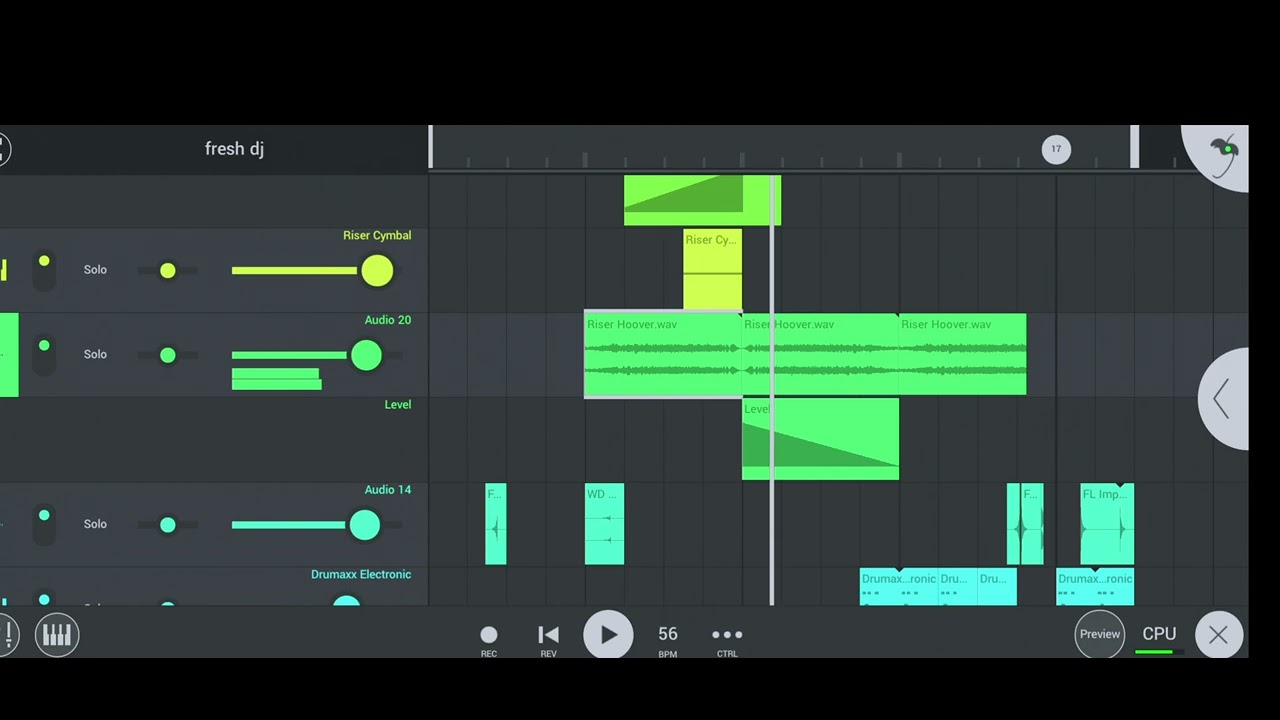Image resolution: width=1280 pixels, height=720 pixels.
Task: Select the first Drumaxx...ronic clip
Action: pos(899,587)
